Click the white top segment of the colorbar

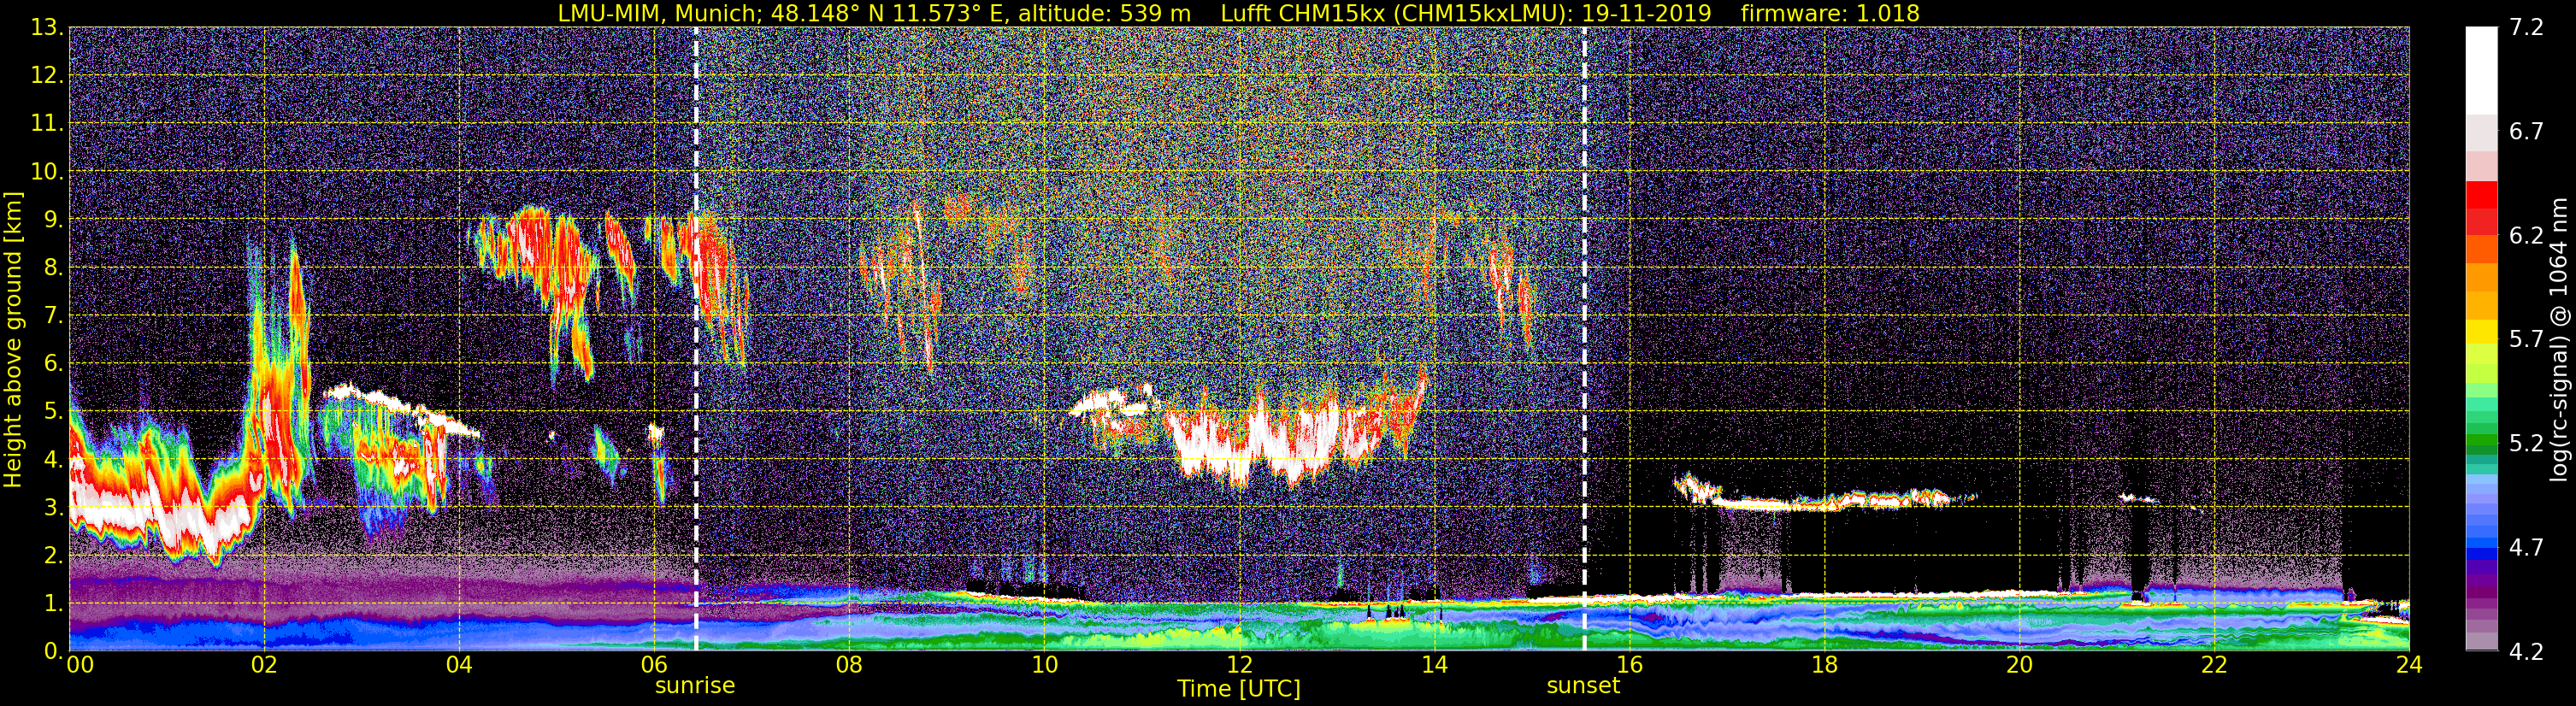(x=2481, y=70)
